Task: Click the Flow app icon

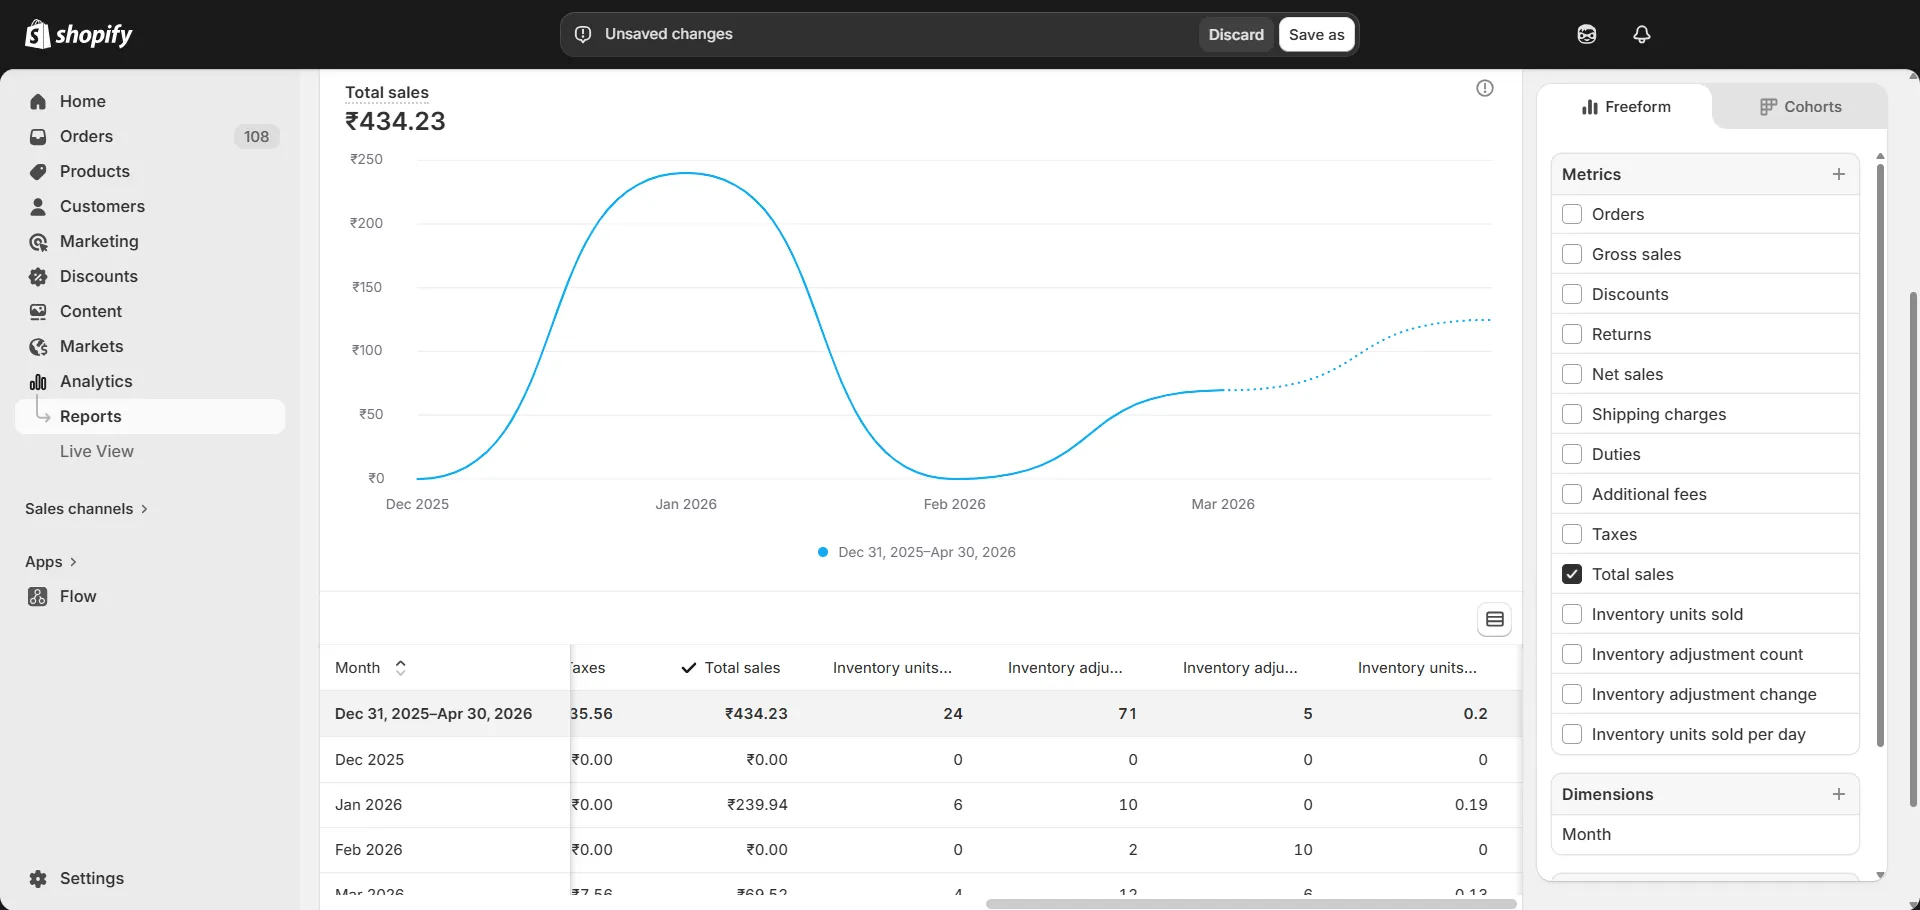Action: [x=38, y=596]
